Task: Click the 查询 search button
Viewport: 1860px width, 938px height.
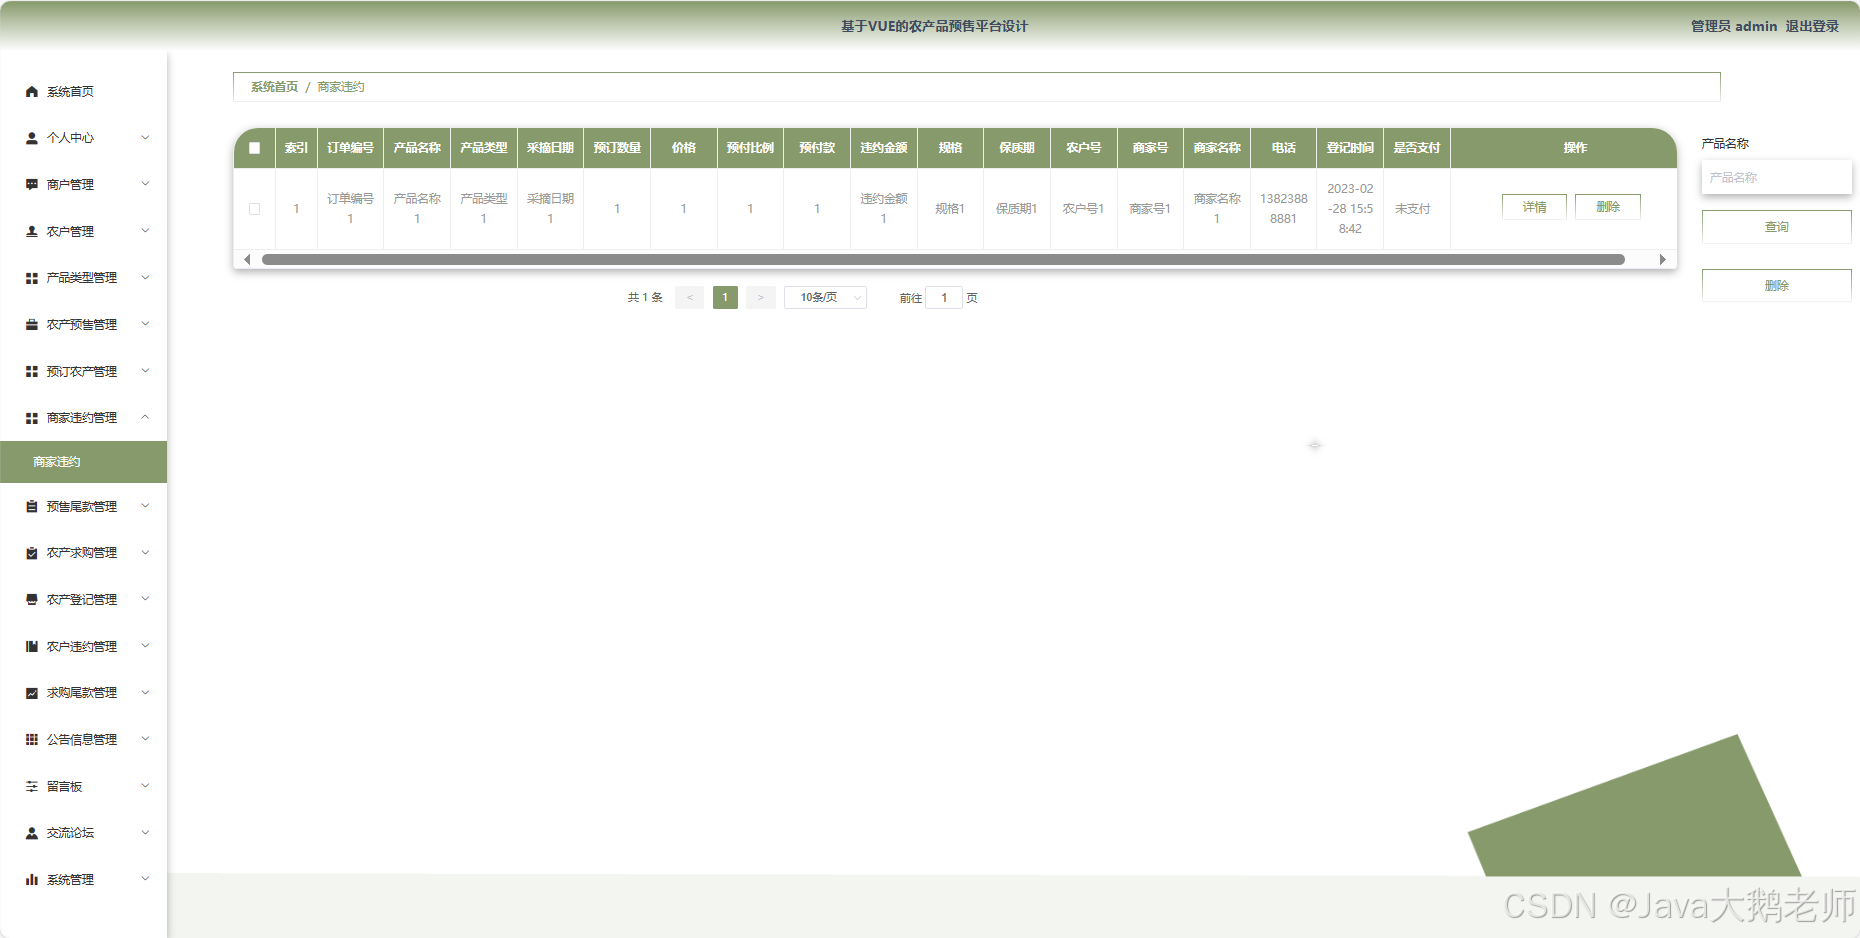Action: (x=1777, y=227)
